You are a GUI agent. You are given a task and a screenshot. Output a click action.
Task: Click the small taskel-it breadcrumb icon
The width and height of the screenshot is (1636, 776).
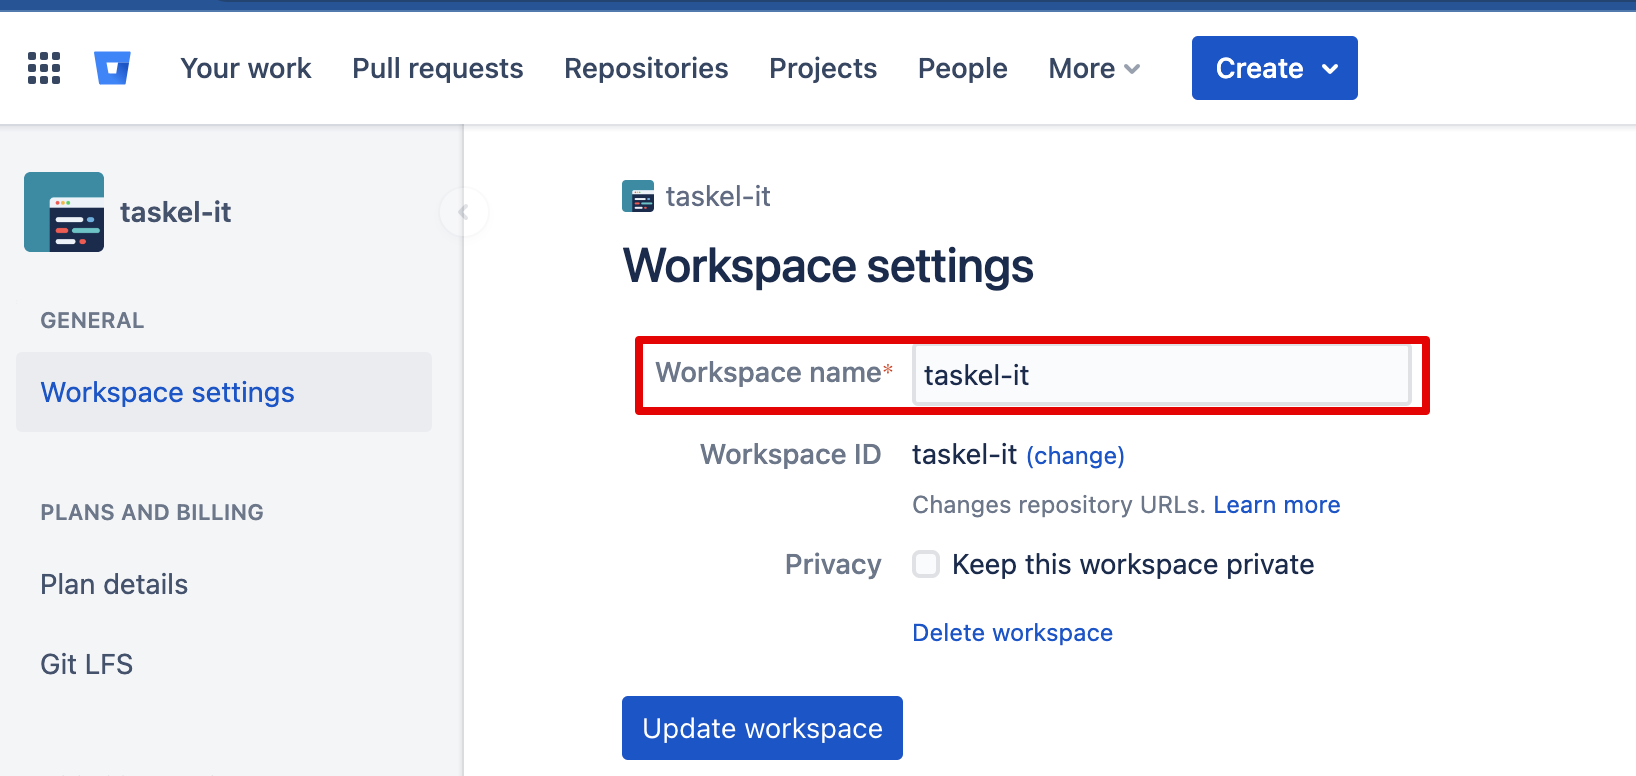638,196
